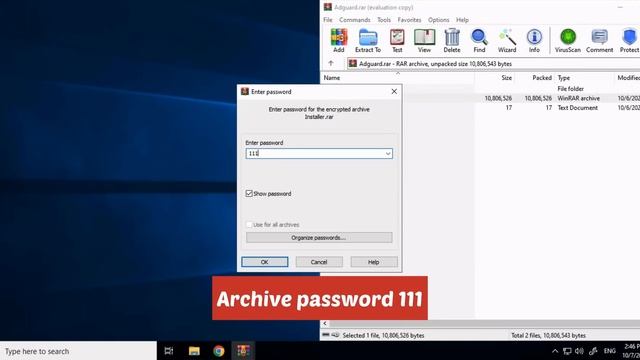Confirm password with OK button

[264, 262]
